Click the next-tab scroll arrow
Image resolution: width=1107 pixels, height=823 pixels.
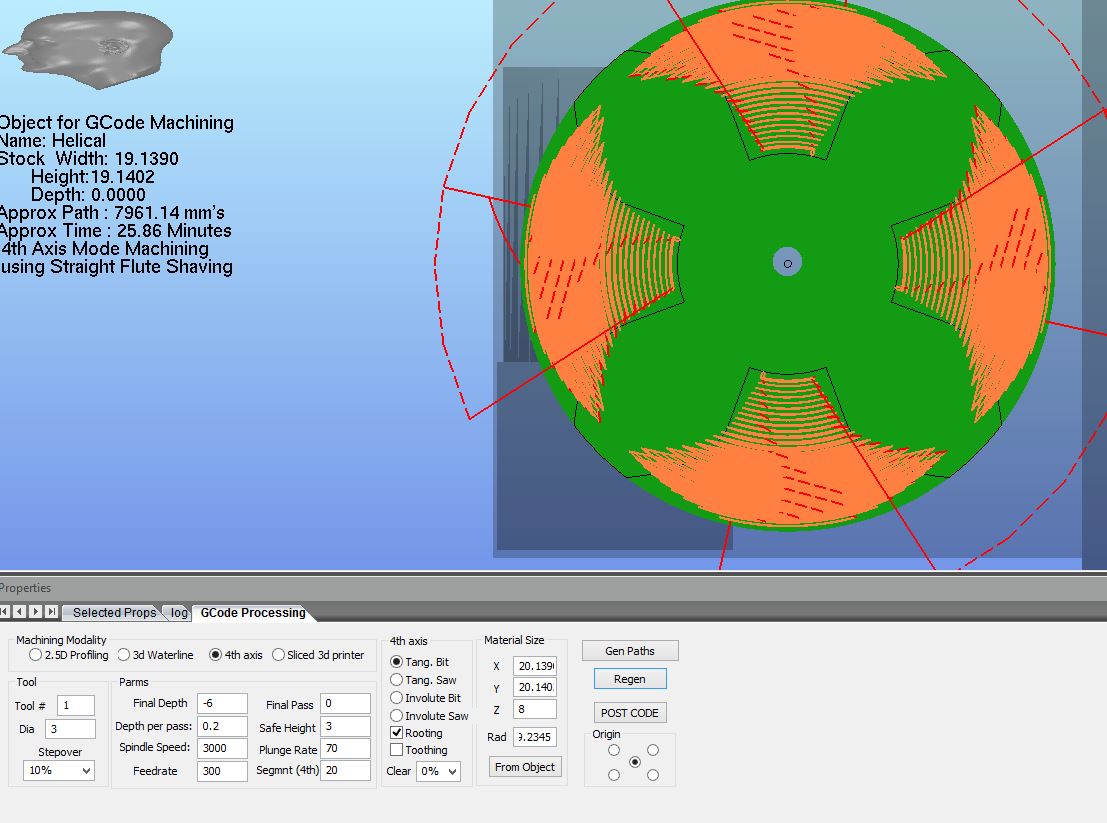pos(35,612)
